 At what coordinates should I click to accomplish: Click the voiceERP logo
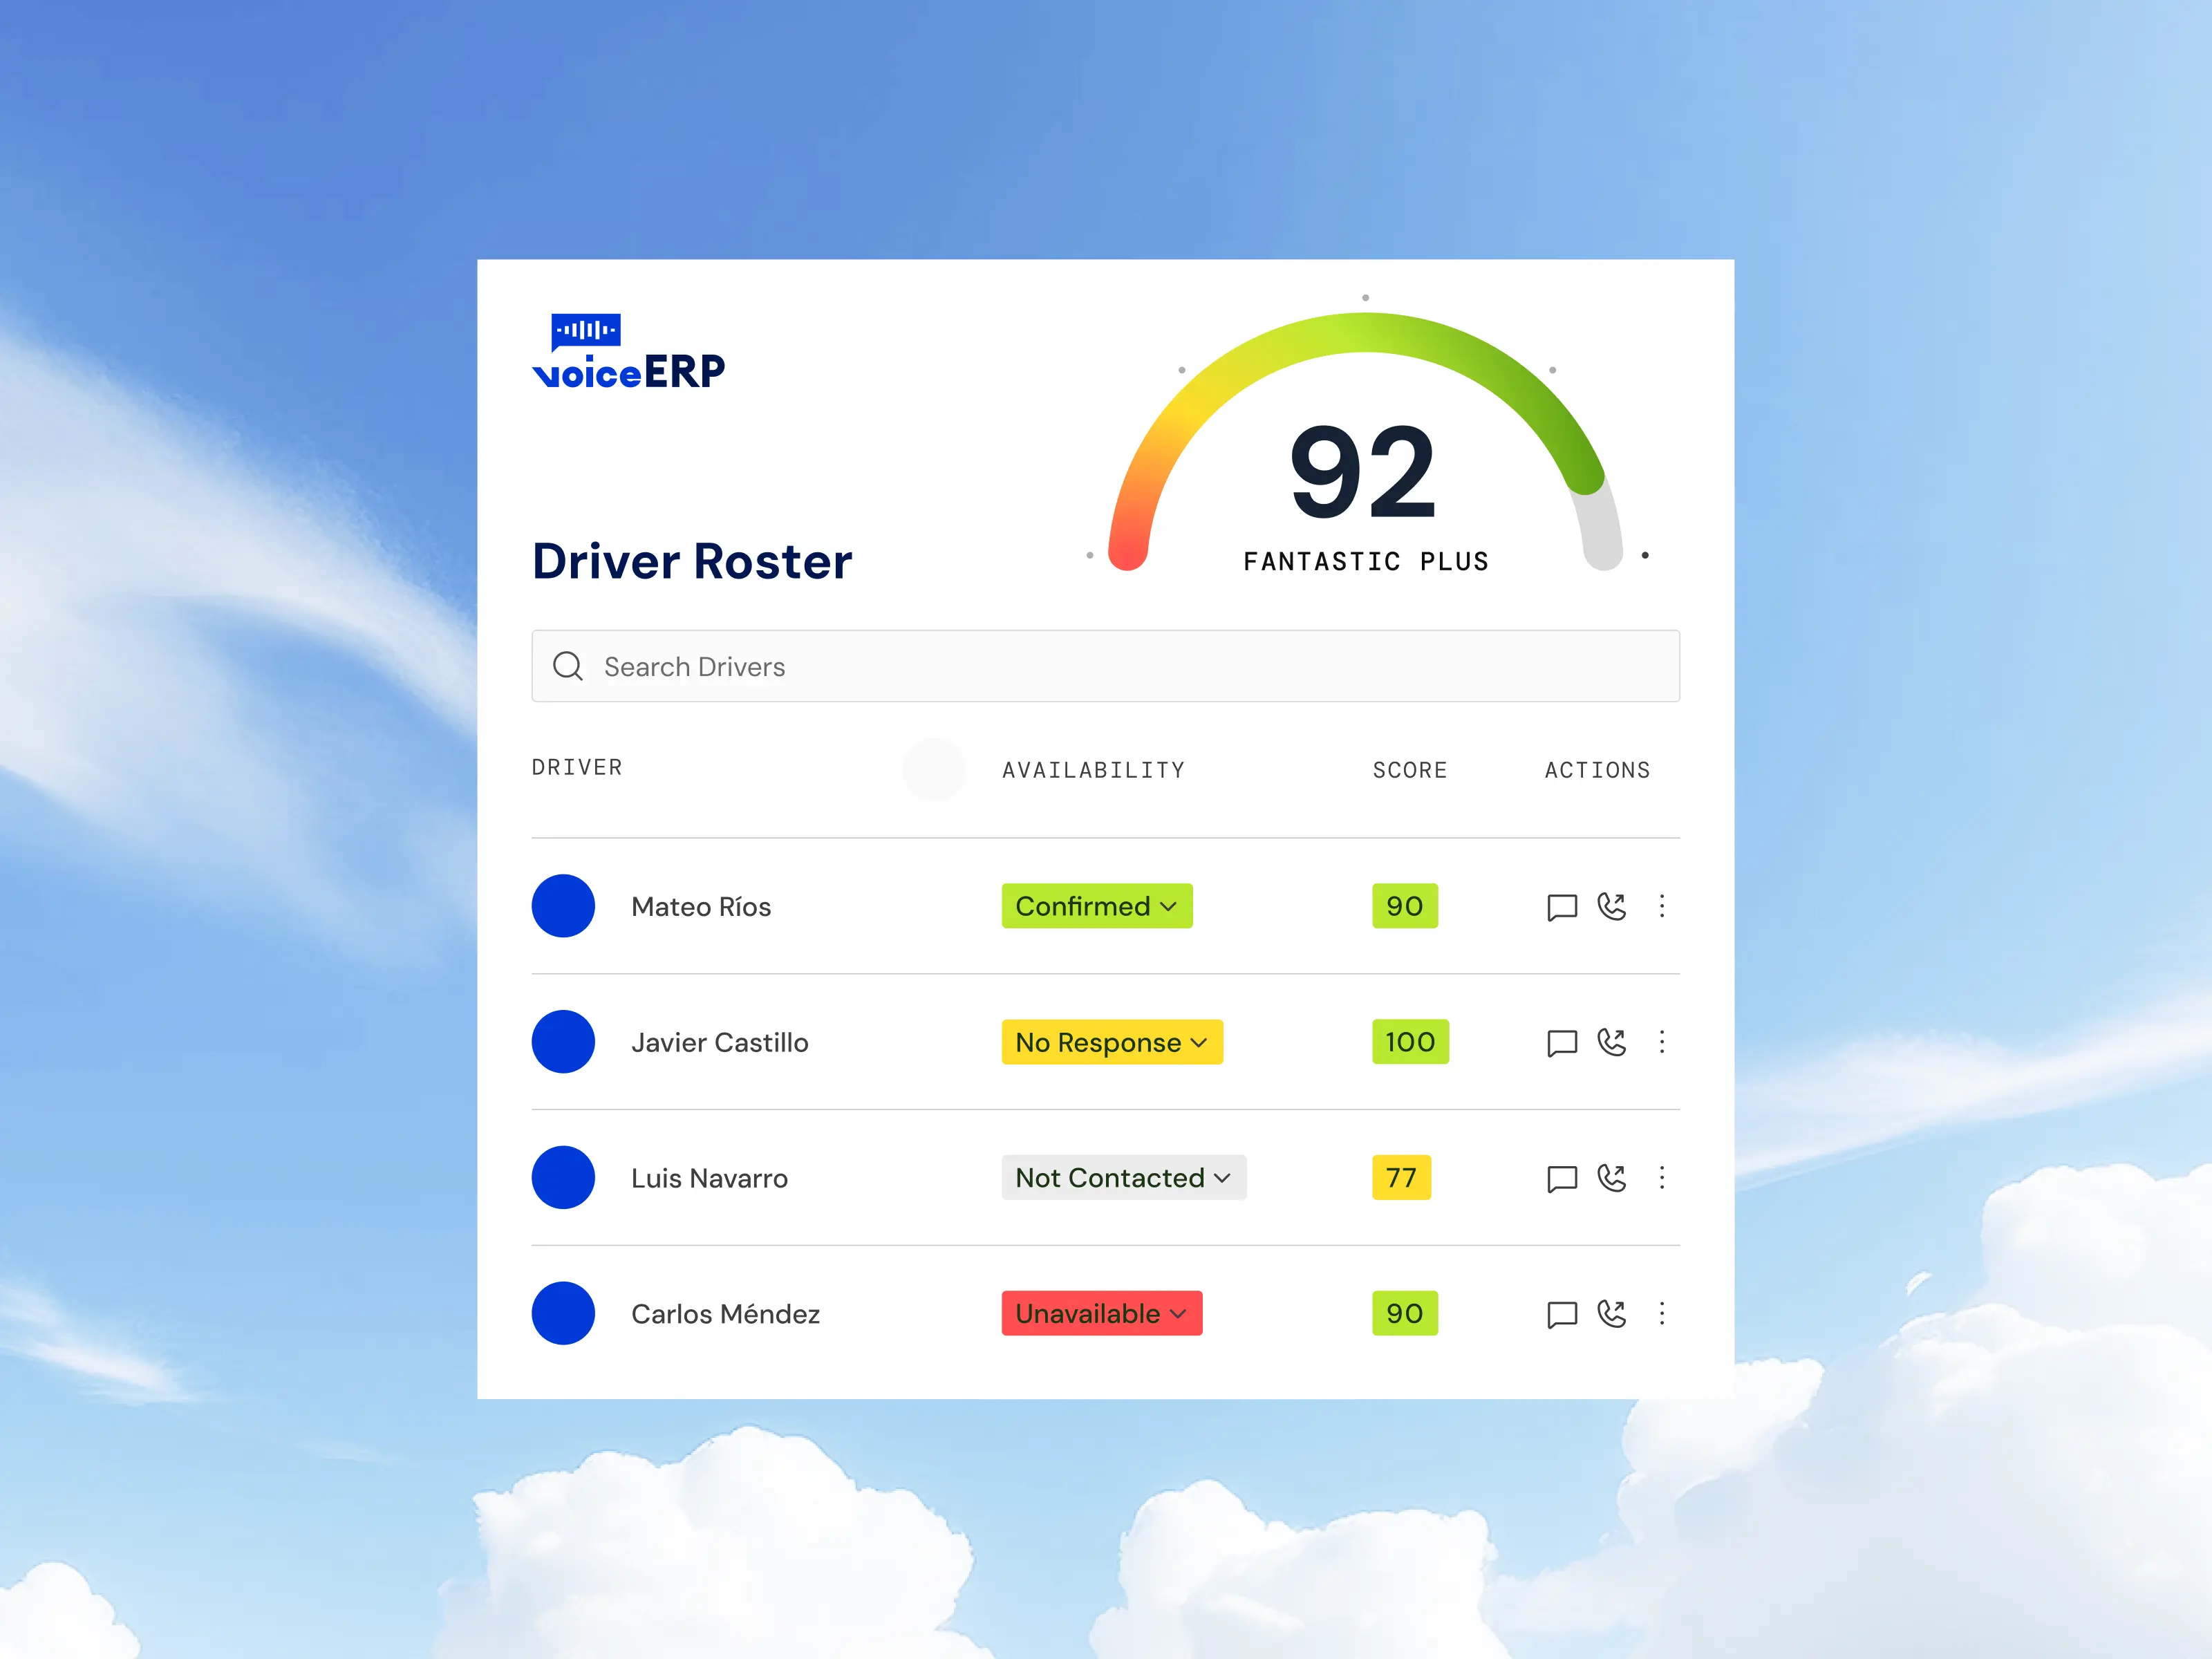click(x=628, y=352)
